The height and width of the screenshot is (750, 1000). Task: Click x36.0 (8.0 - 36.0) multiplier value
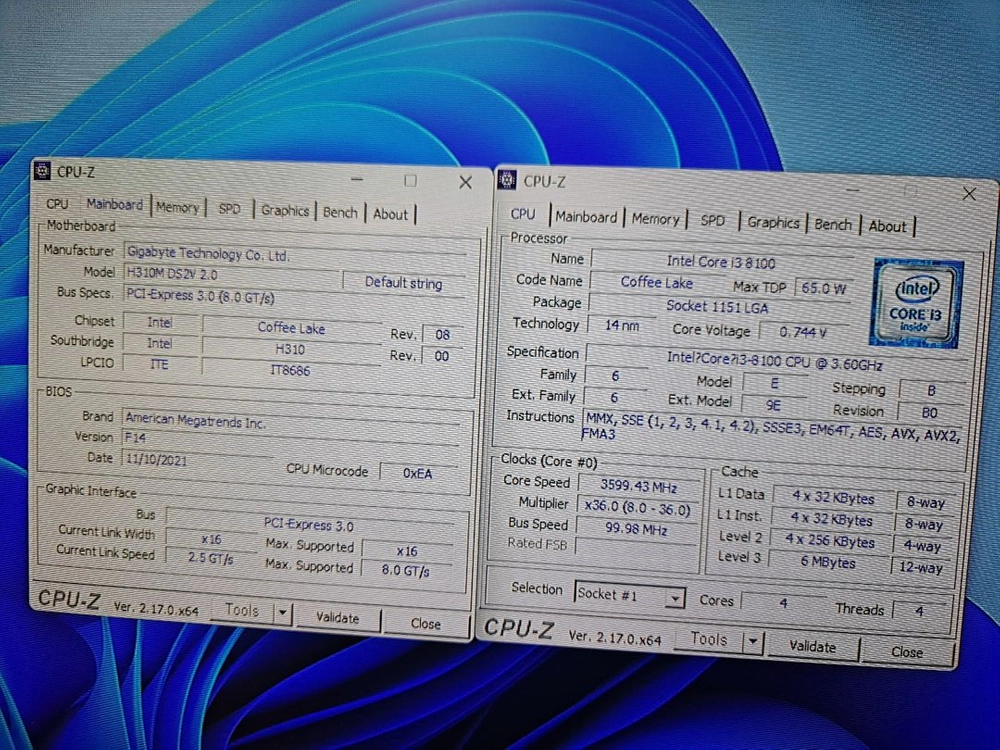pyautogui.click(x=638, y=508)
